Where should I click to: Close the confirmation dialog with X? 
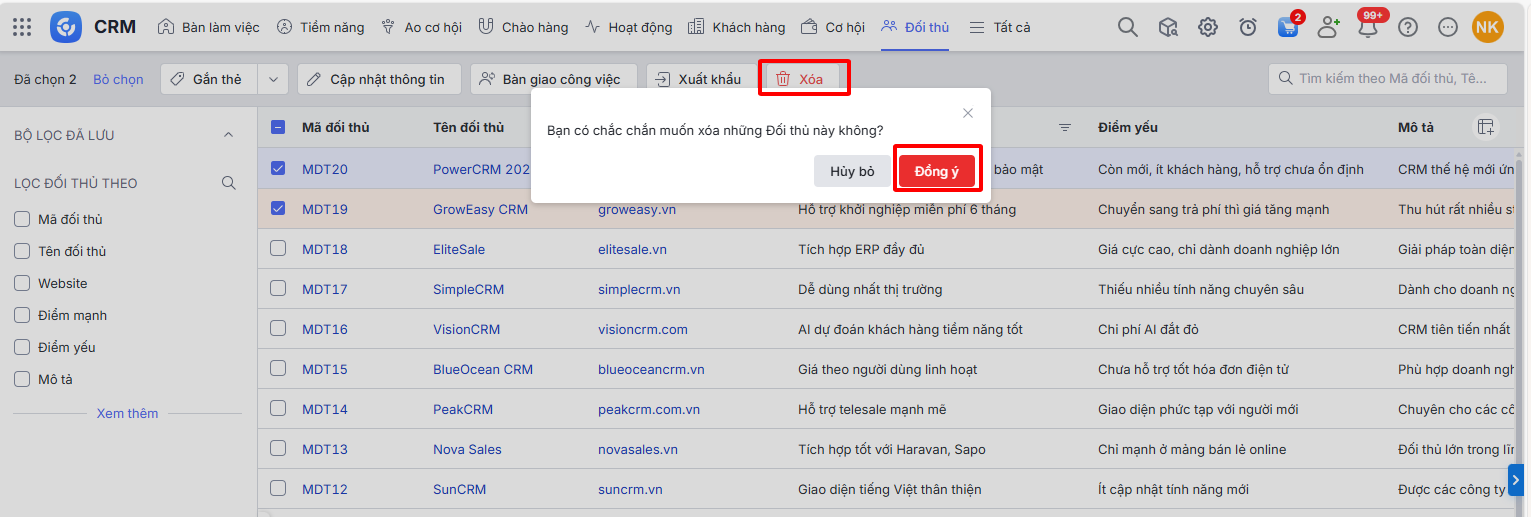click(967, 113)
